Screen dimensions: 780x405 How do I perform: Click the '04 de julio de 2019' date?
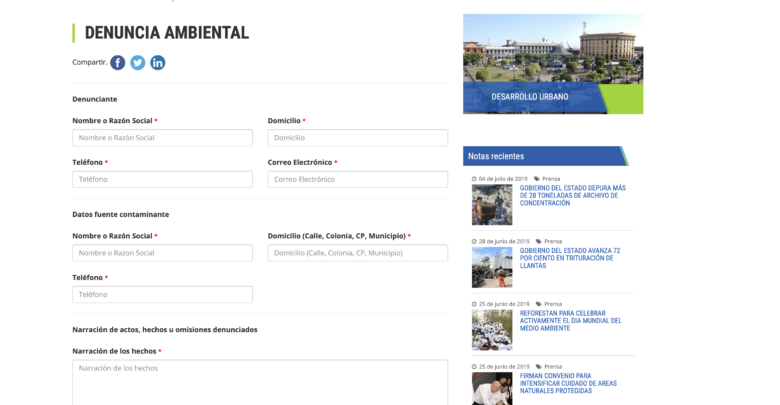tap(503, 179)
